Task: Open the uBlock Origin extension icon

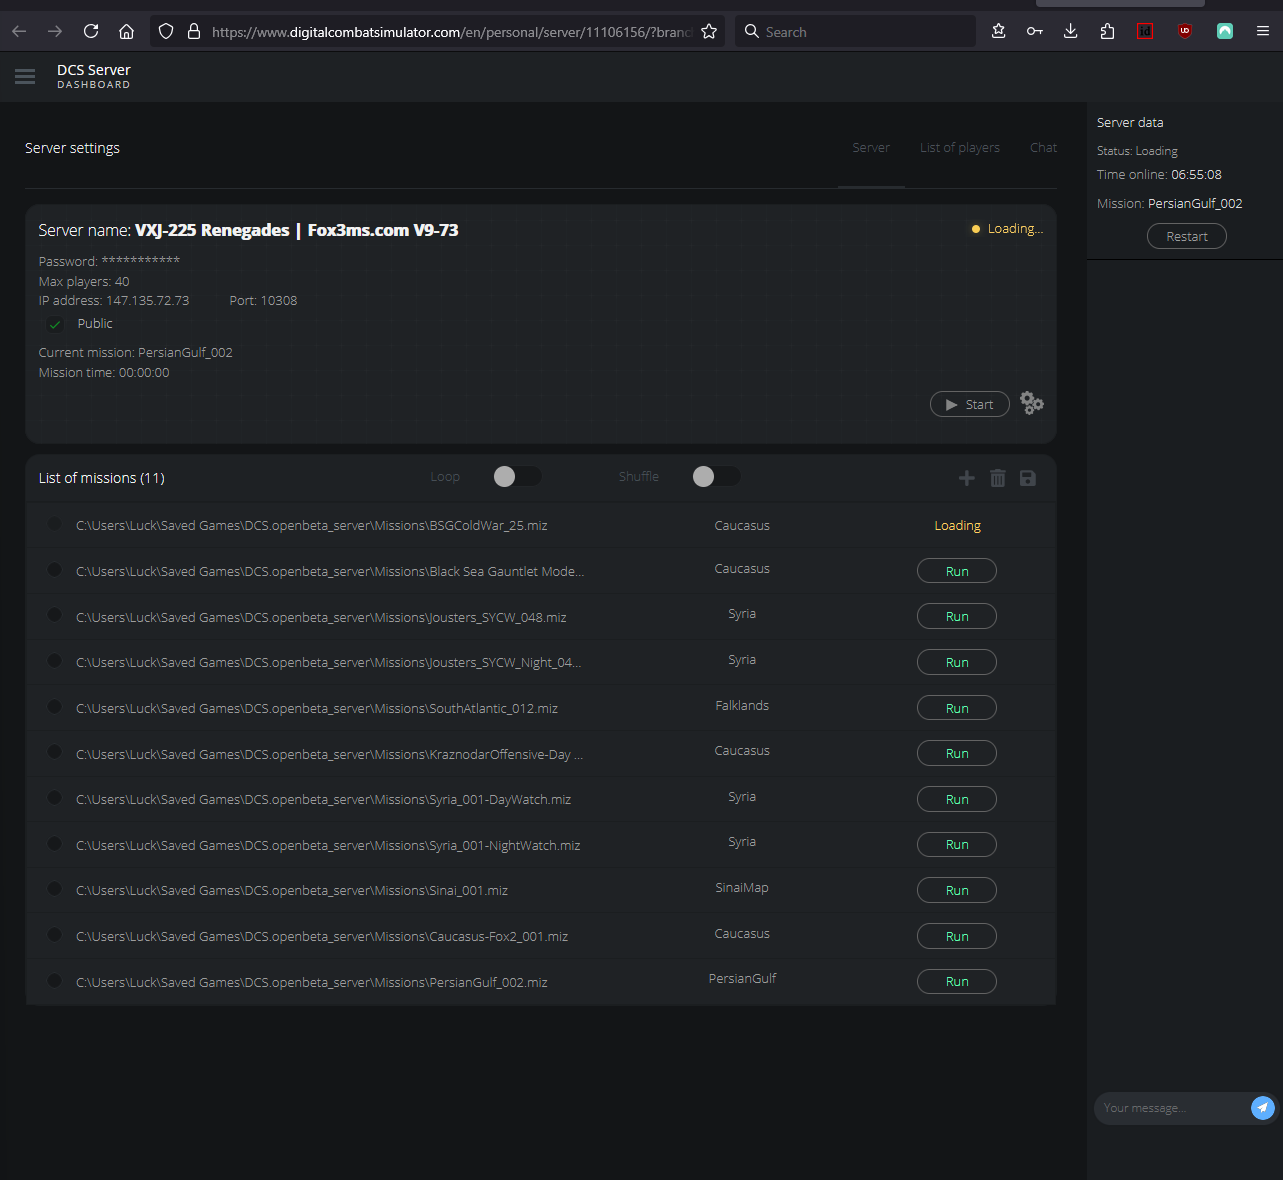Action: (1185, 31)
